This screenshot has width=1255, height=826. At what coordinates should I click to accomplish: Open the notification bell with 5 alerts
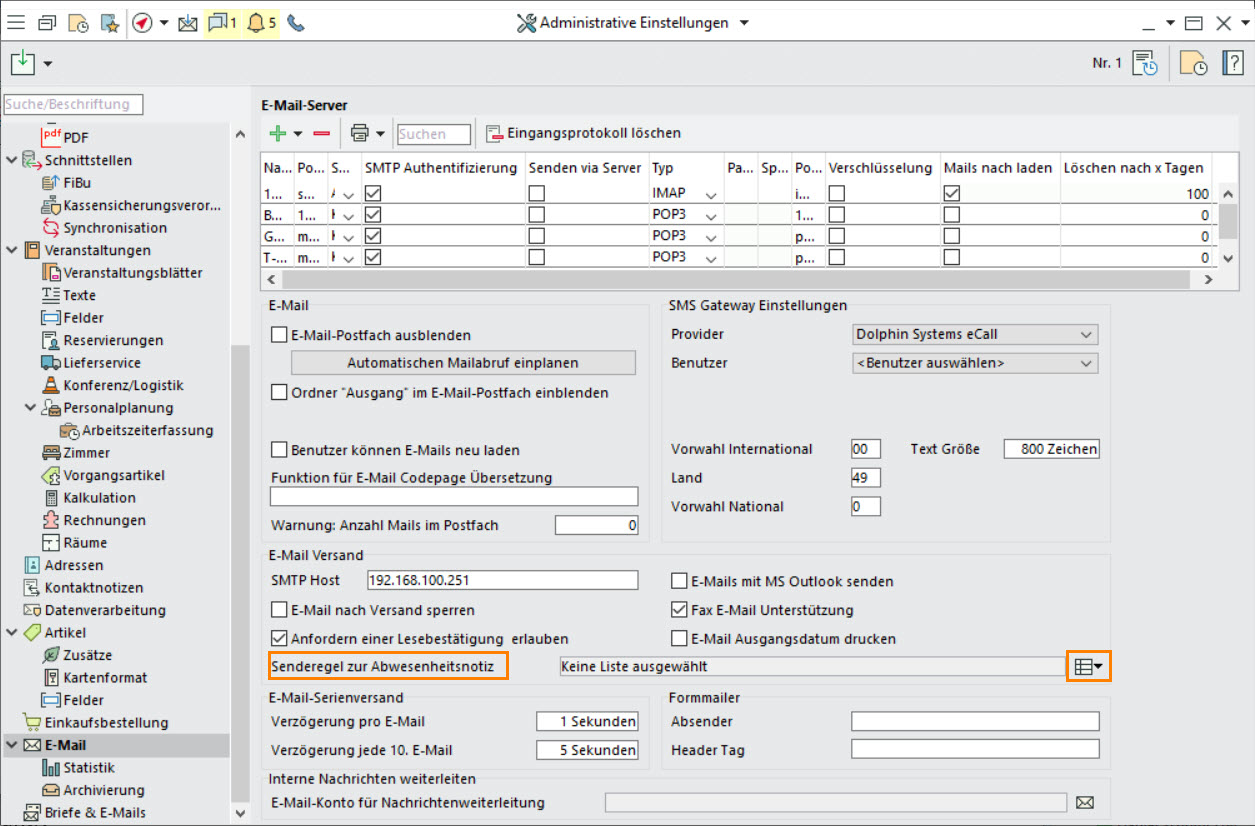(260, 23)
